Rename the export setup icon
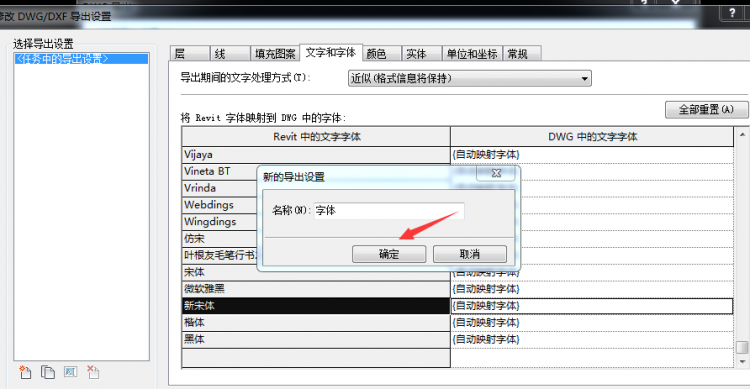The width and height of the screenshot is (750, 389). point(70,372)
